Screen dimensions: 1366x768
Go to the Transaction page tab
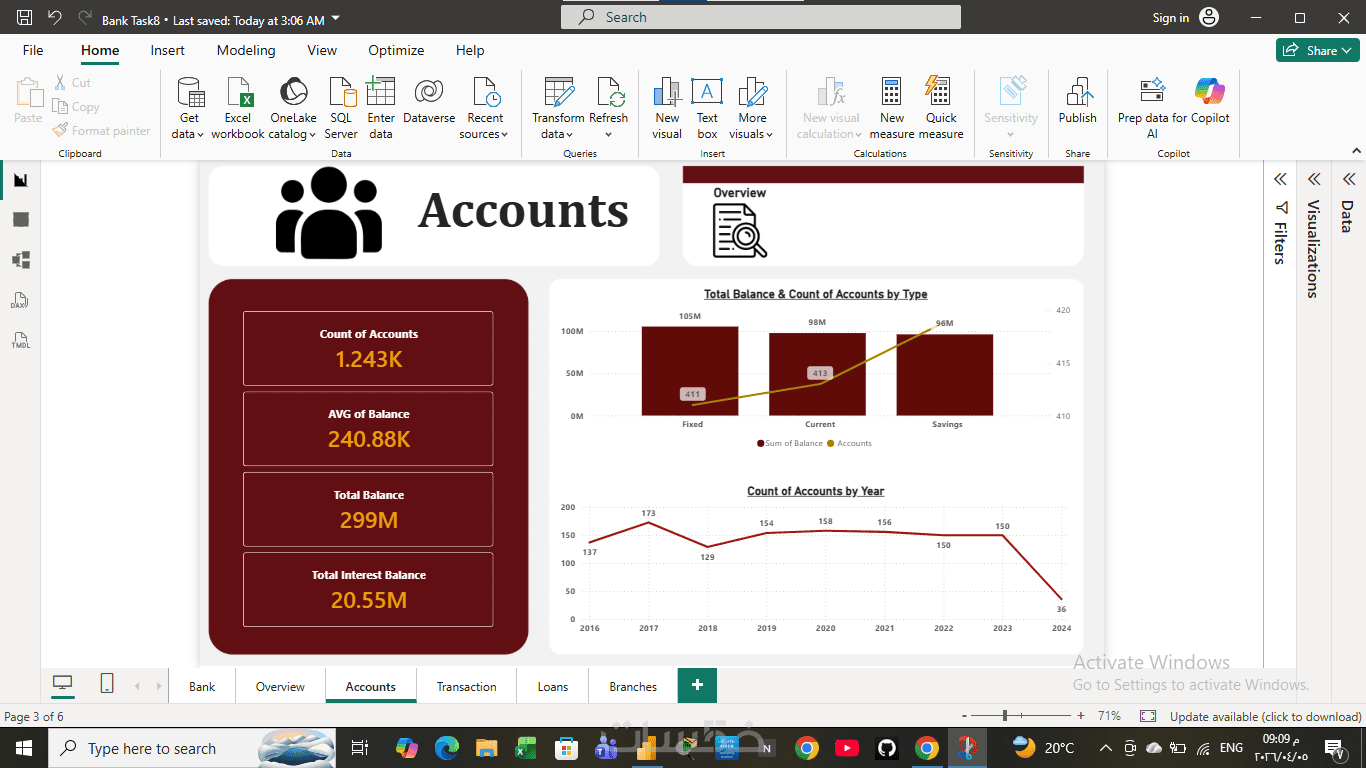[x=466, y=686]
